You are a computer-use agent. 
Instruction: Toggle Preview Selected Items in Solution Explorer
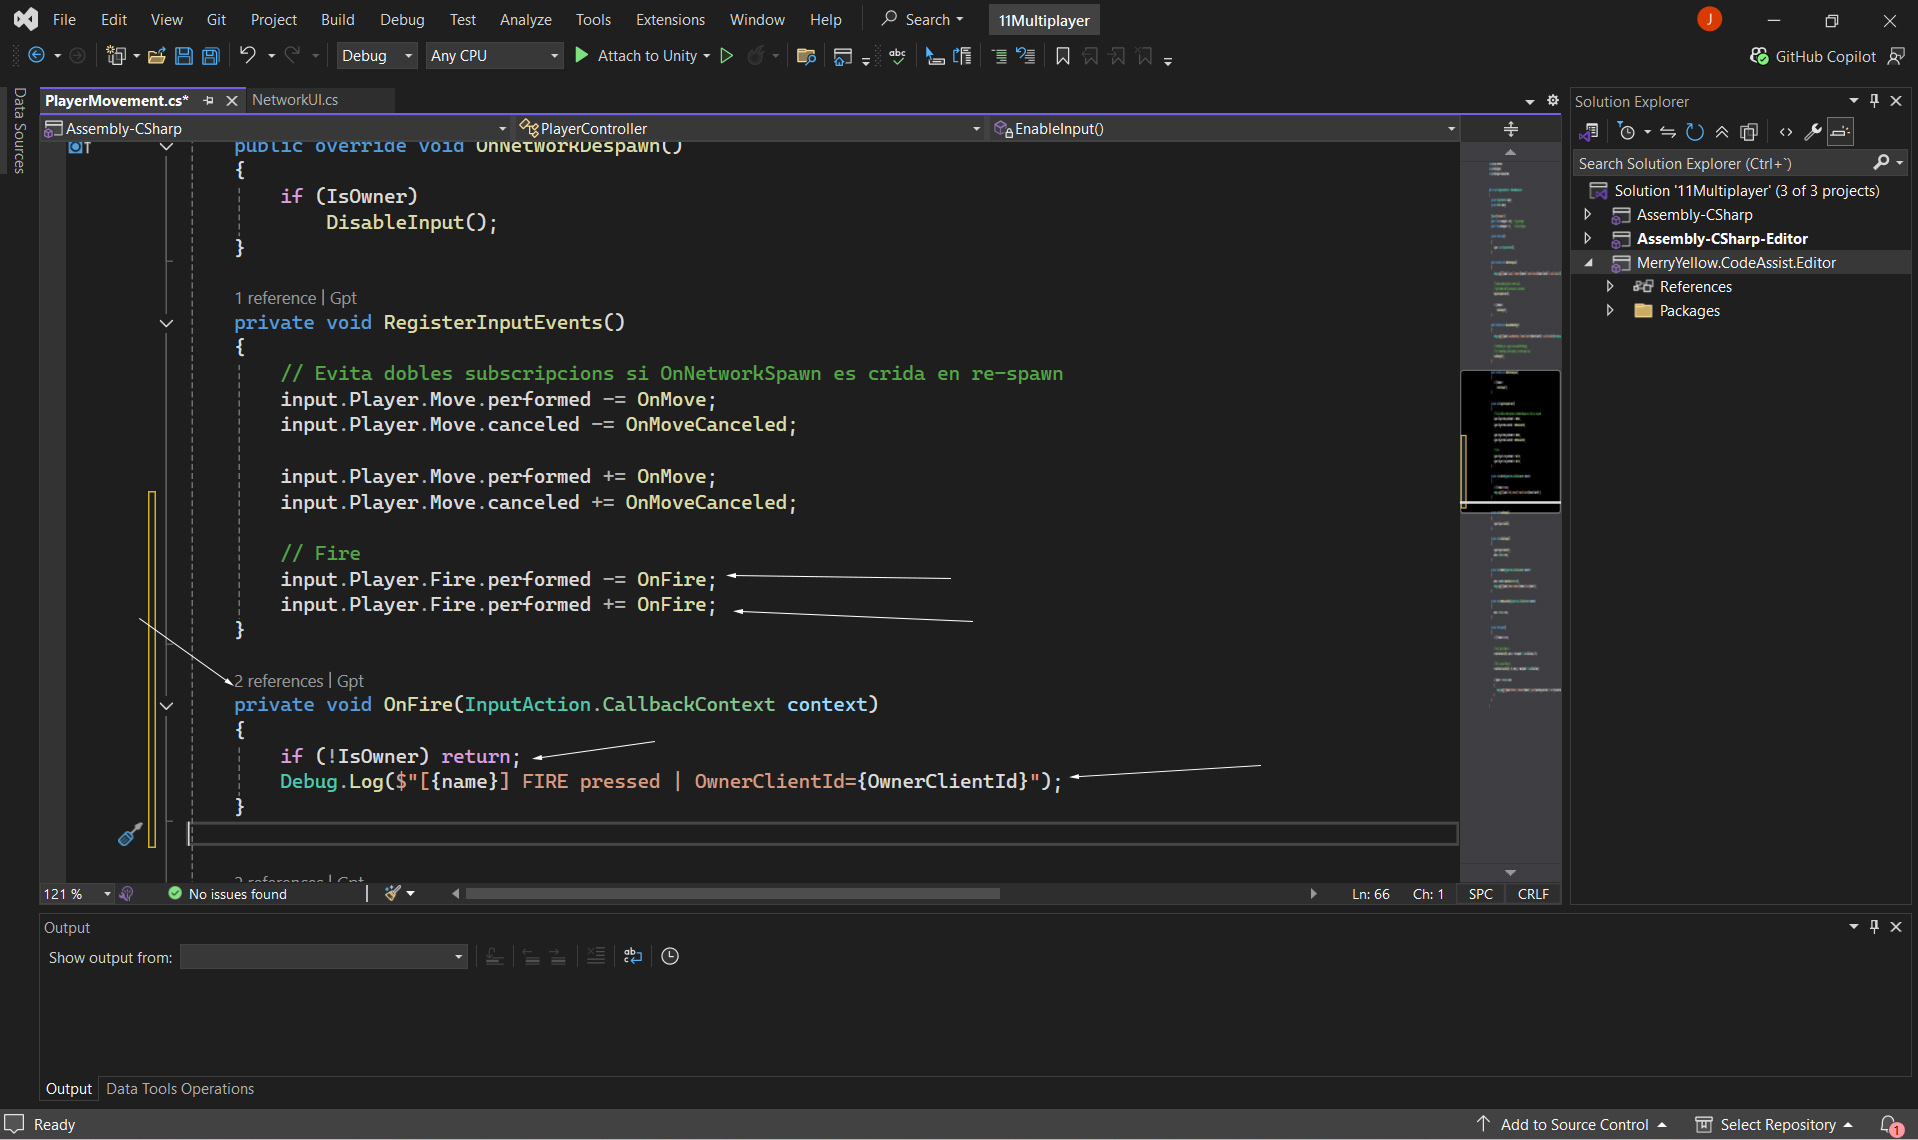coord(1840,132)
